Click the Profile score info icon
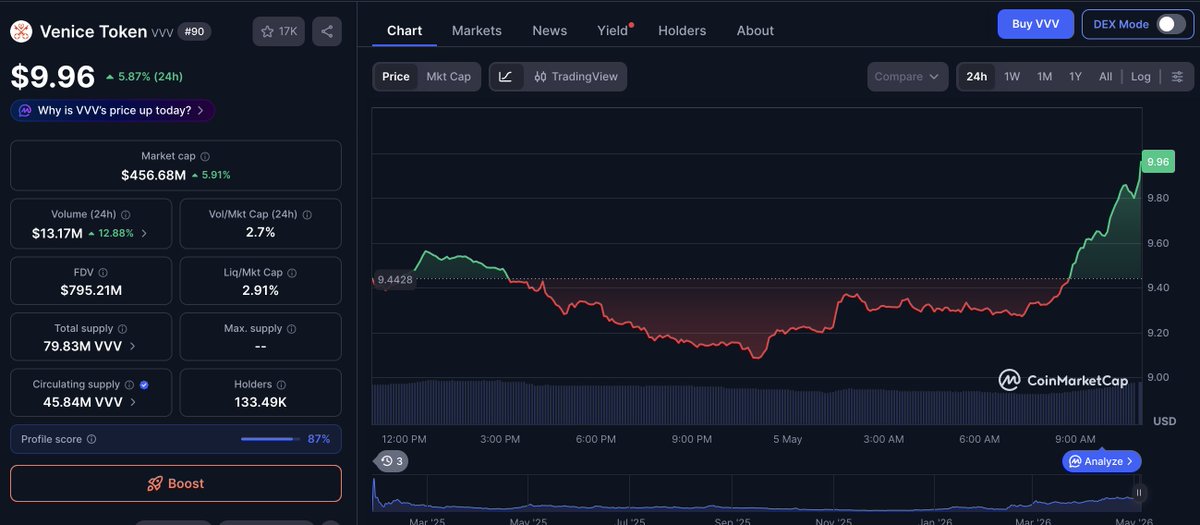 [x=91, y=439]
